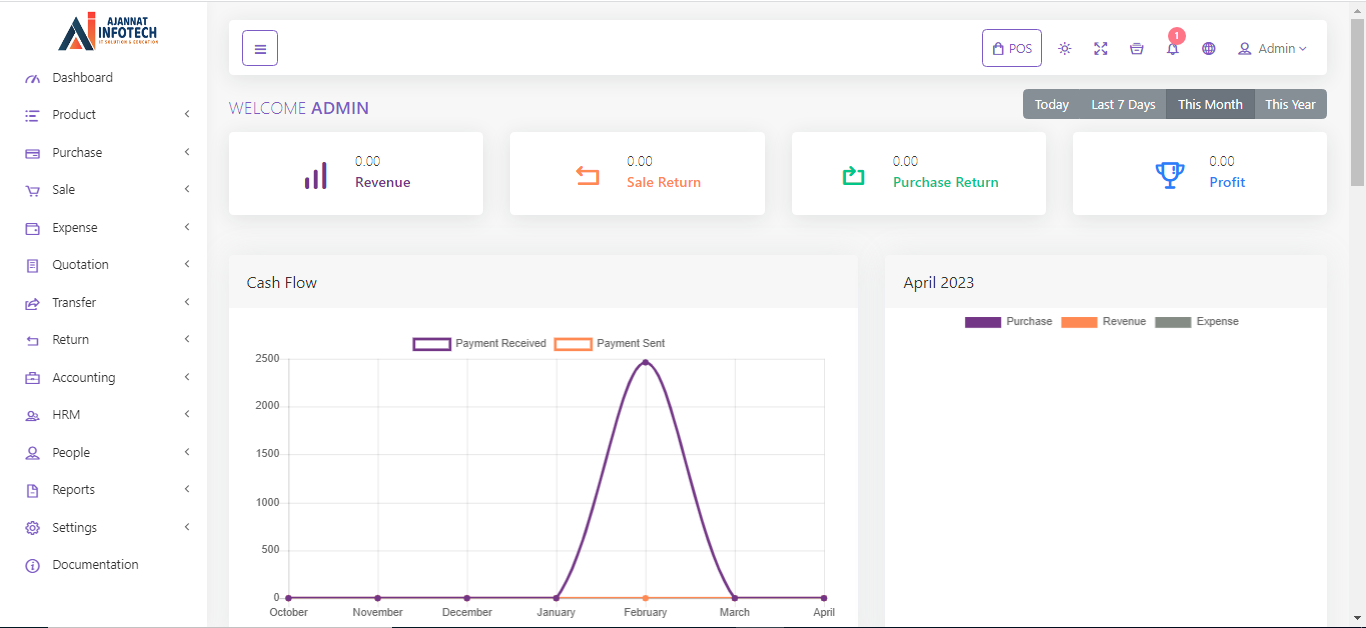Click the Profit trophy icon
This screenshot has height=628, width=1366.
(x=1169, y=174)
